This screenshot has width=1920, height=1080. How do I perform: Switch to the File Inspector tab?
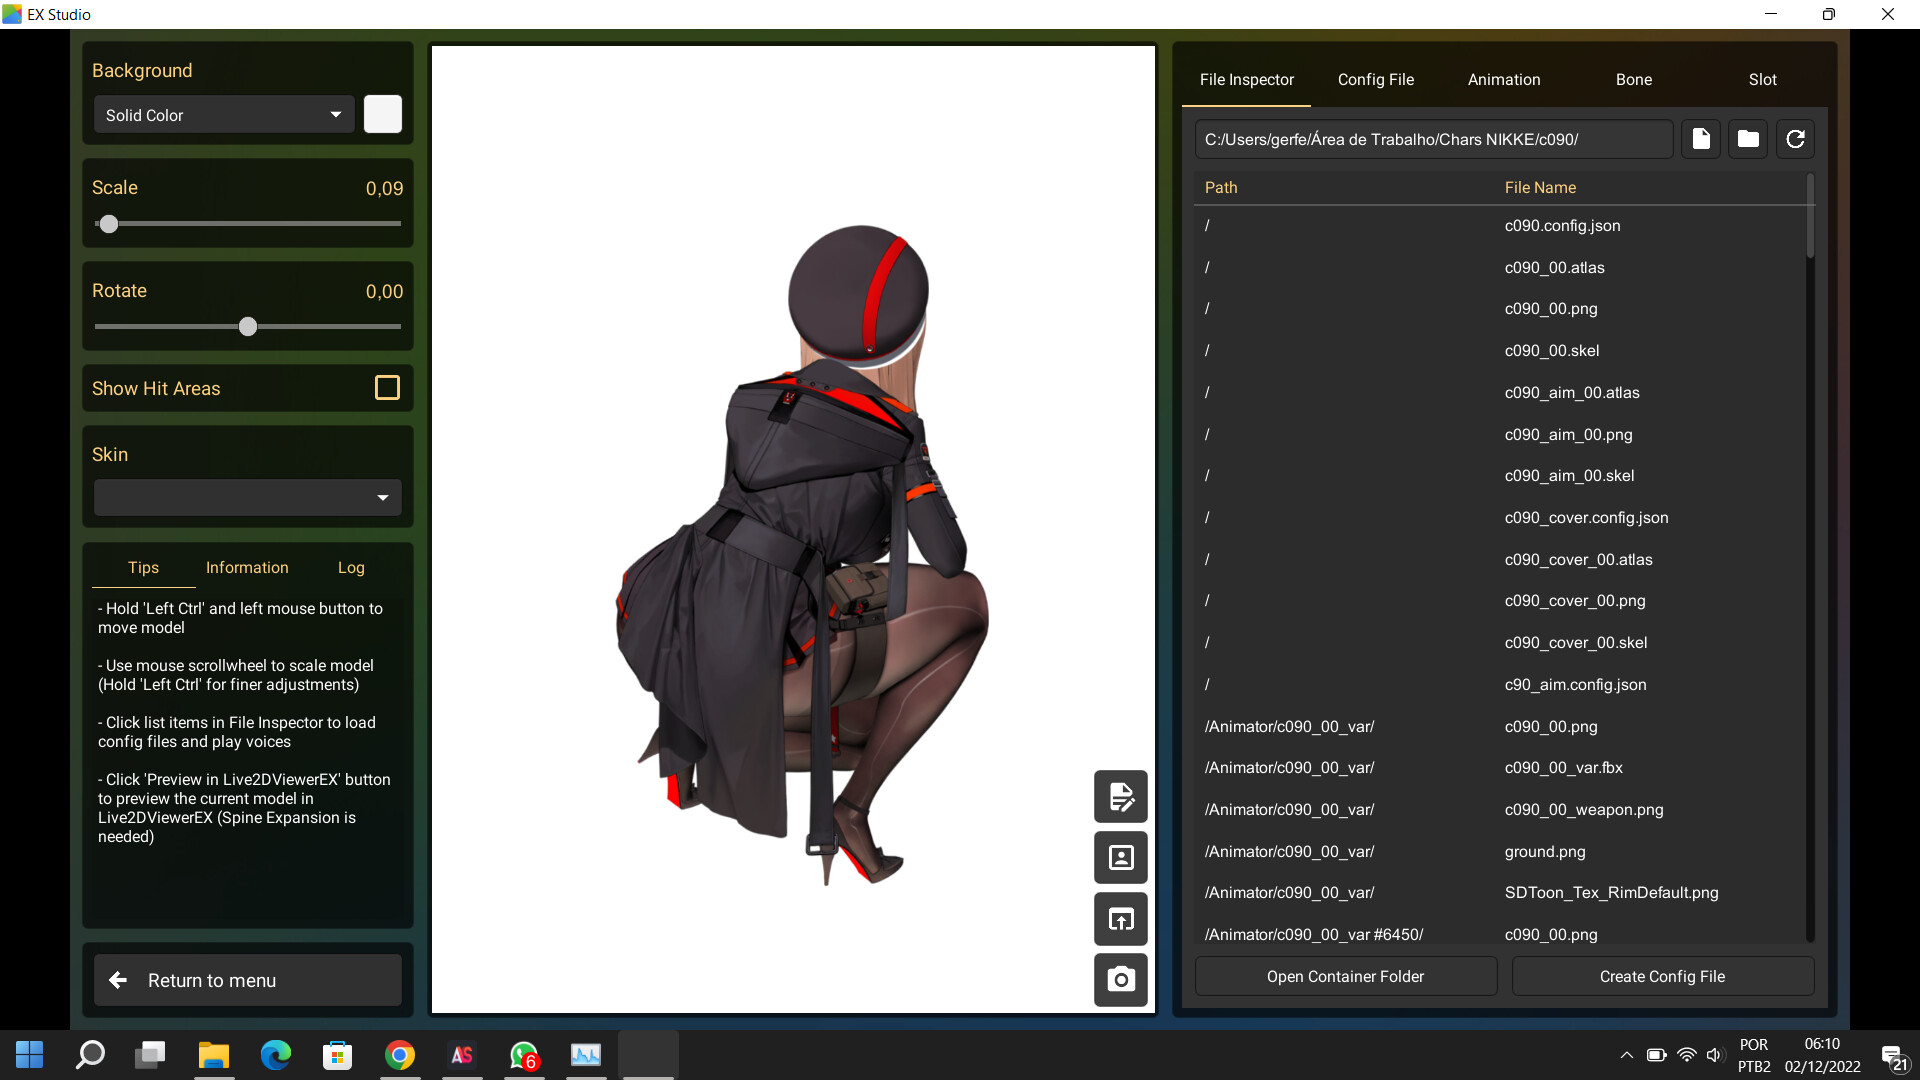[x=1246, y=79]
